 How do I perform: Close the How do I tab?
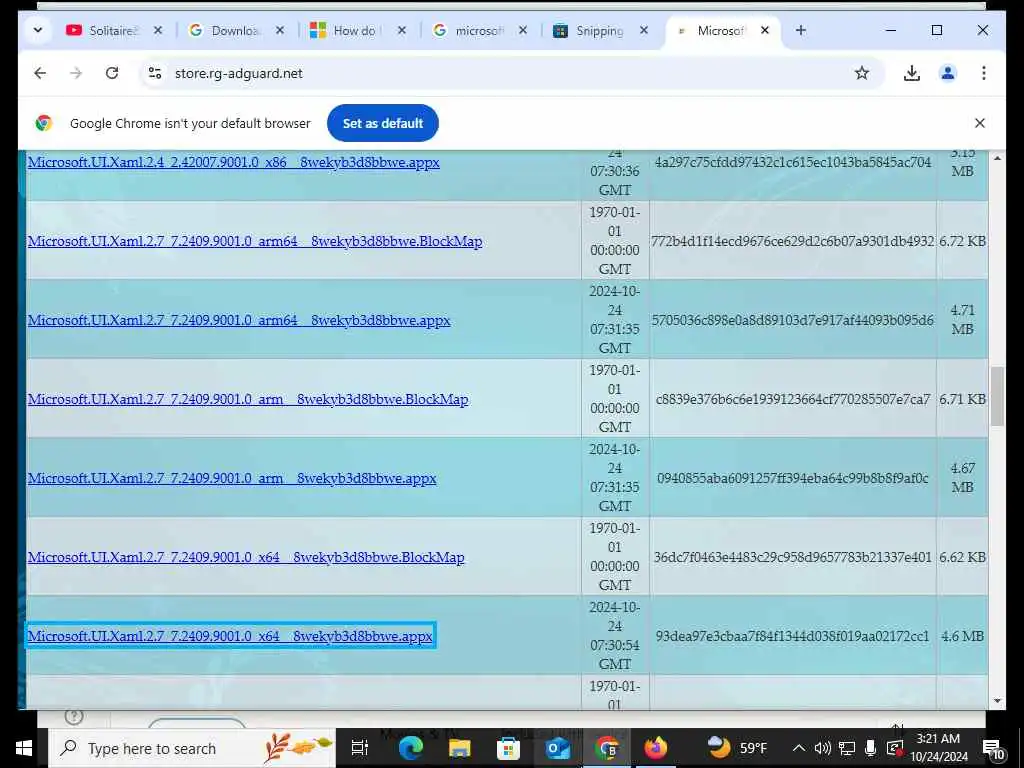click(402, 30)
